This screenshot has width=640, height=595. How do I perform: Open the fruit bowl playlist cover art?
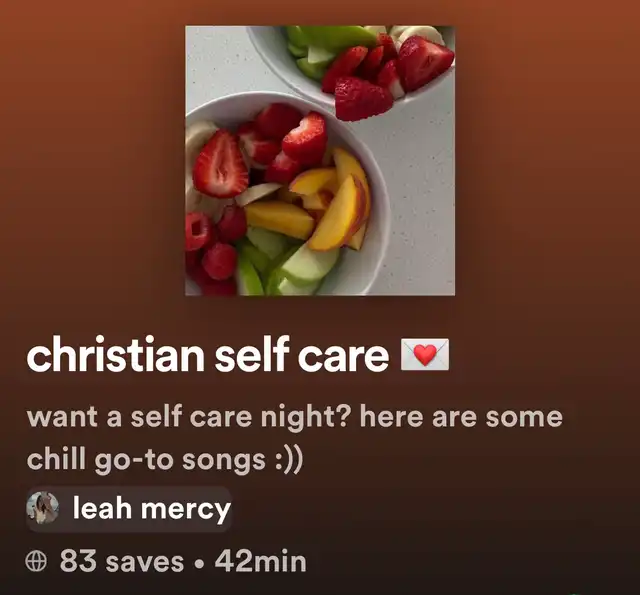tap(320, 160)
